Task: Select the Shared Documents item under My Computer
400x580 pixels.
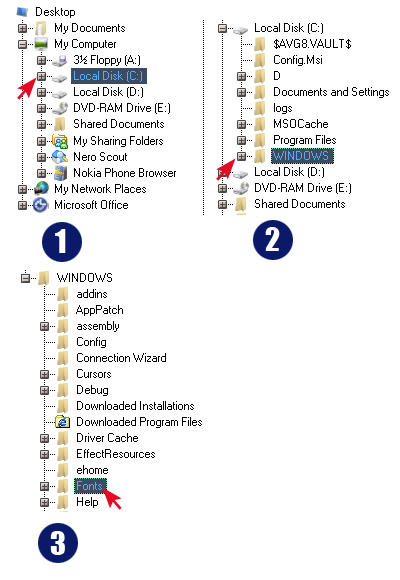Action: point(118,124)
